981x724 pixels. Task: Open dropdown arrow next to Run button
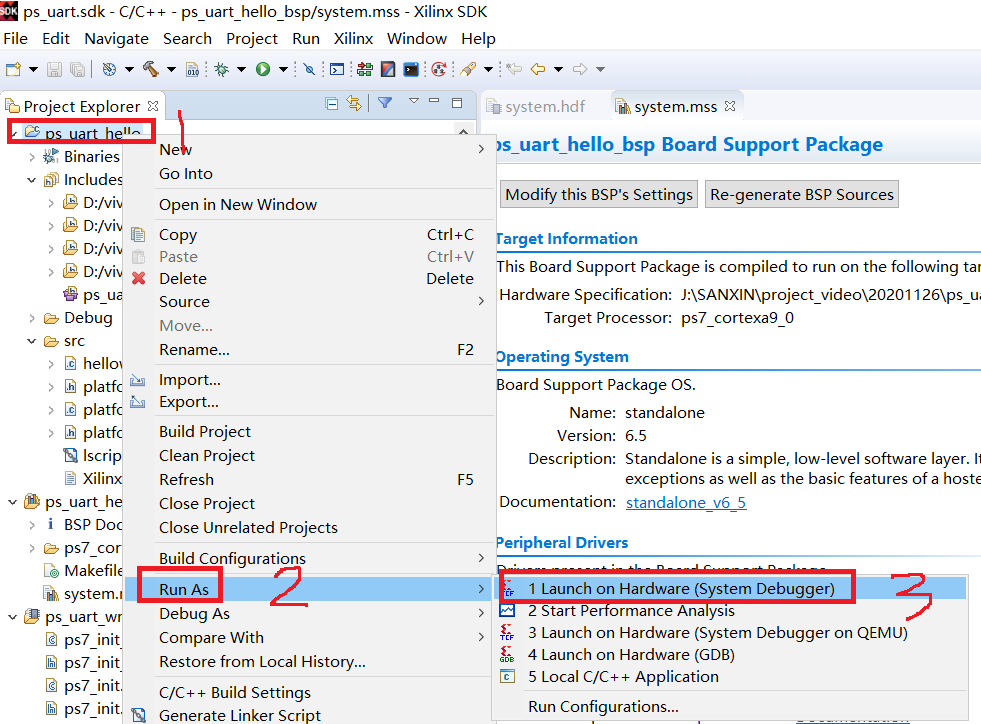(x=283, y=69)
